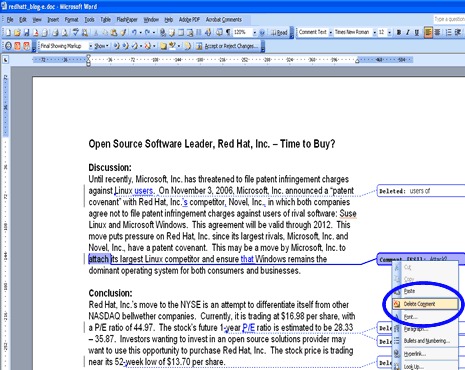Toggle Align Left paragraph button
Screen dimensions: 465x370
tap(429, 32)
